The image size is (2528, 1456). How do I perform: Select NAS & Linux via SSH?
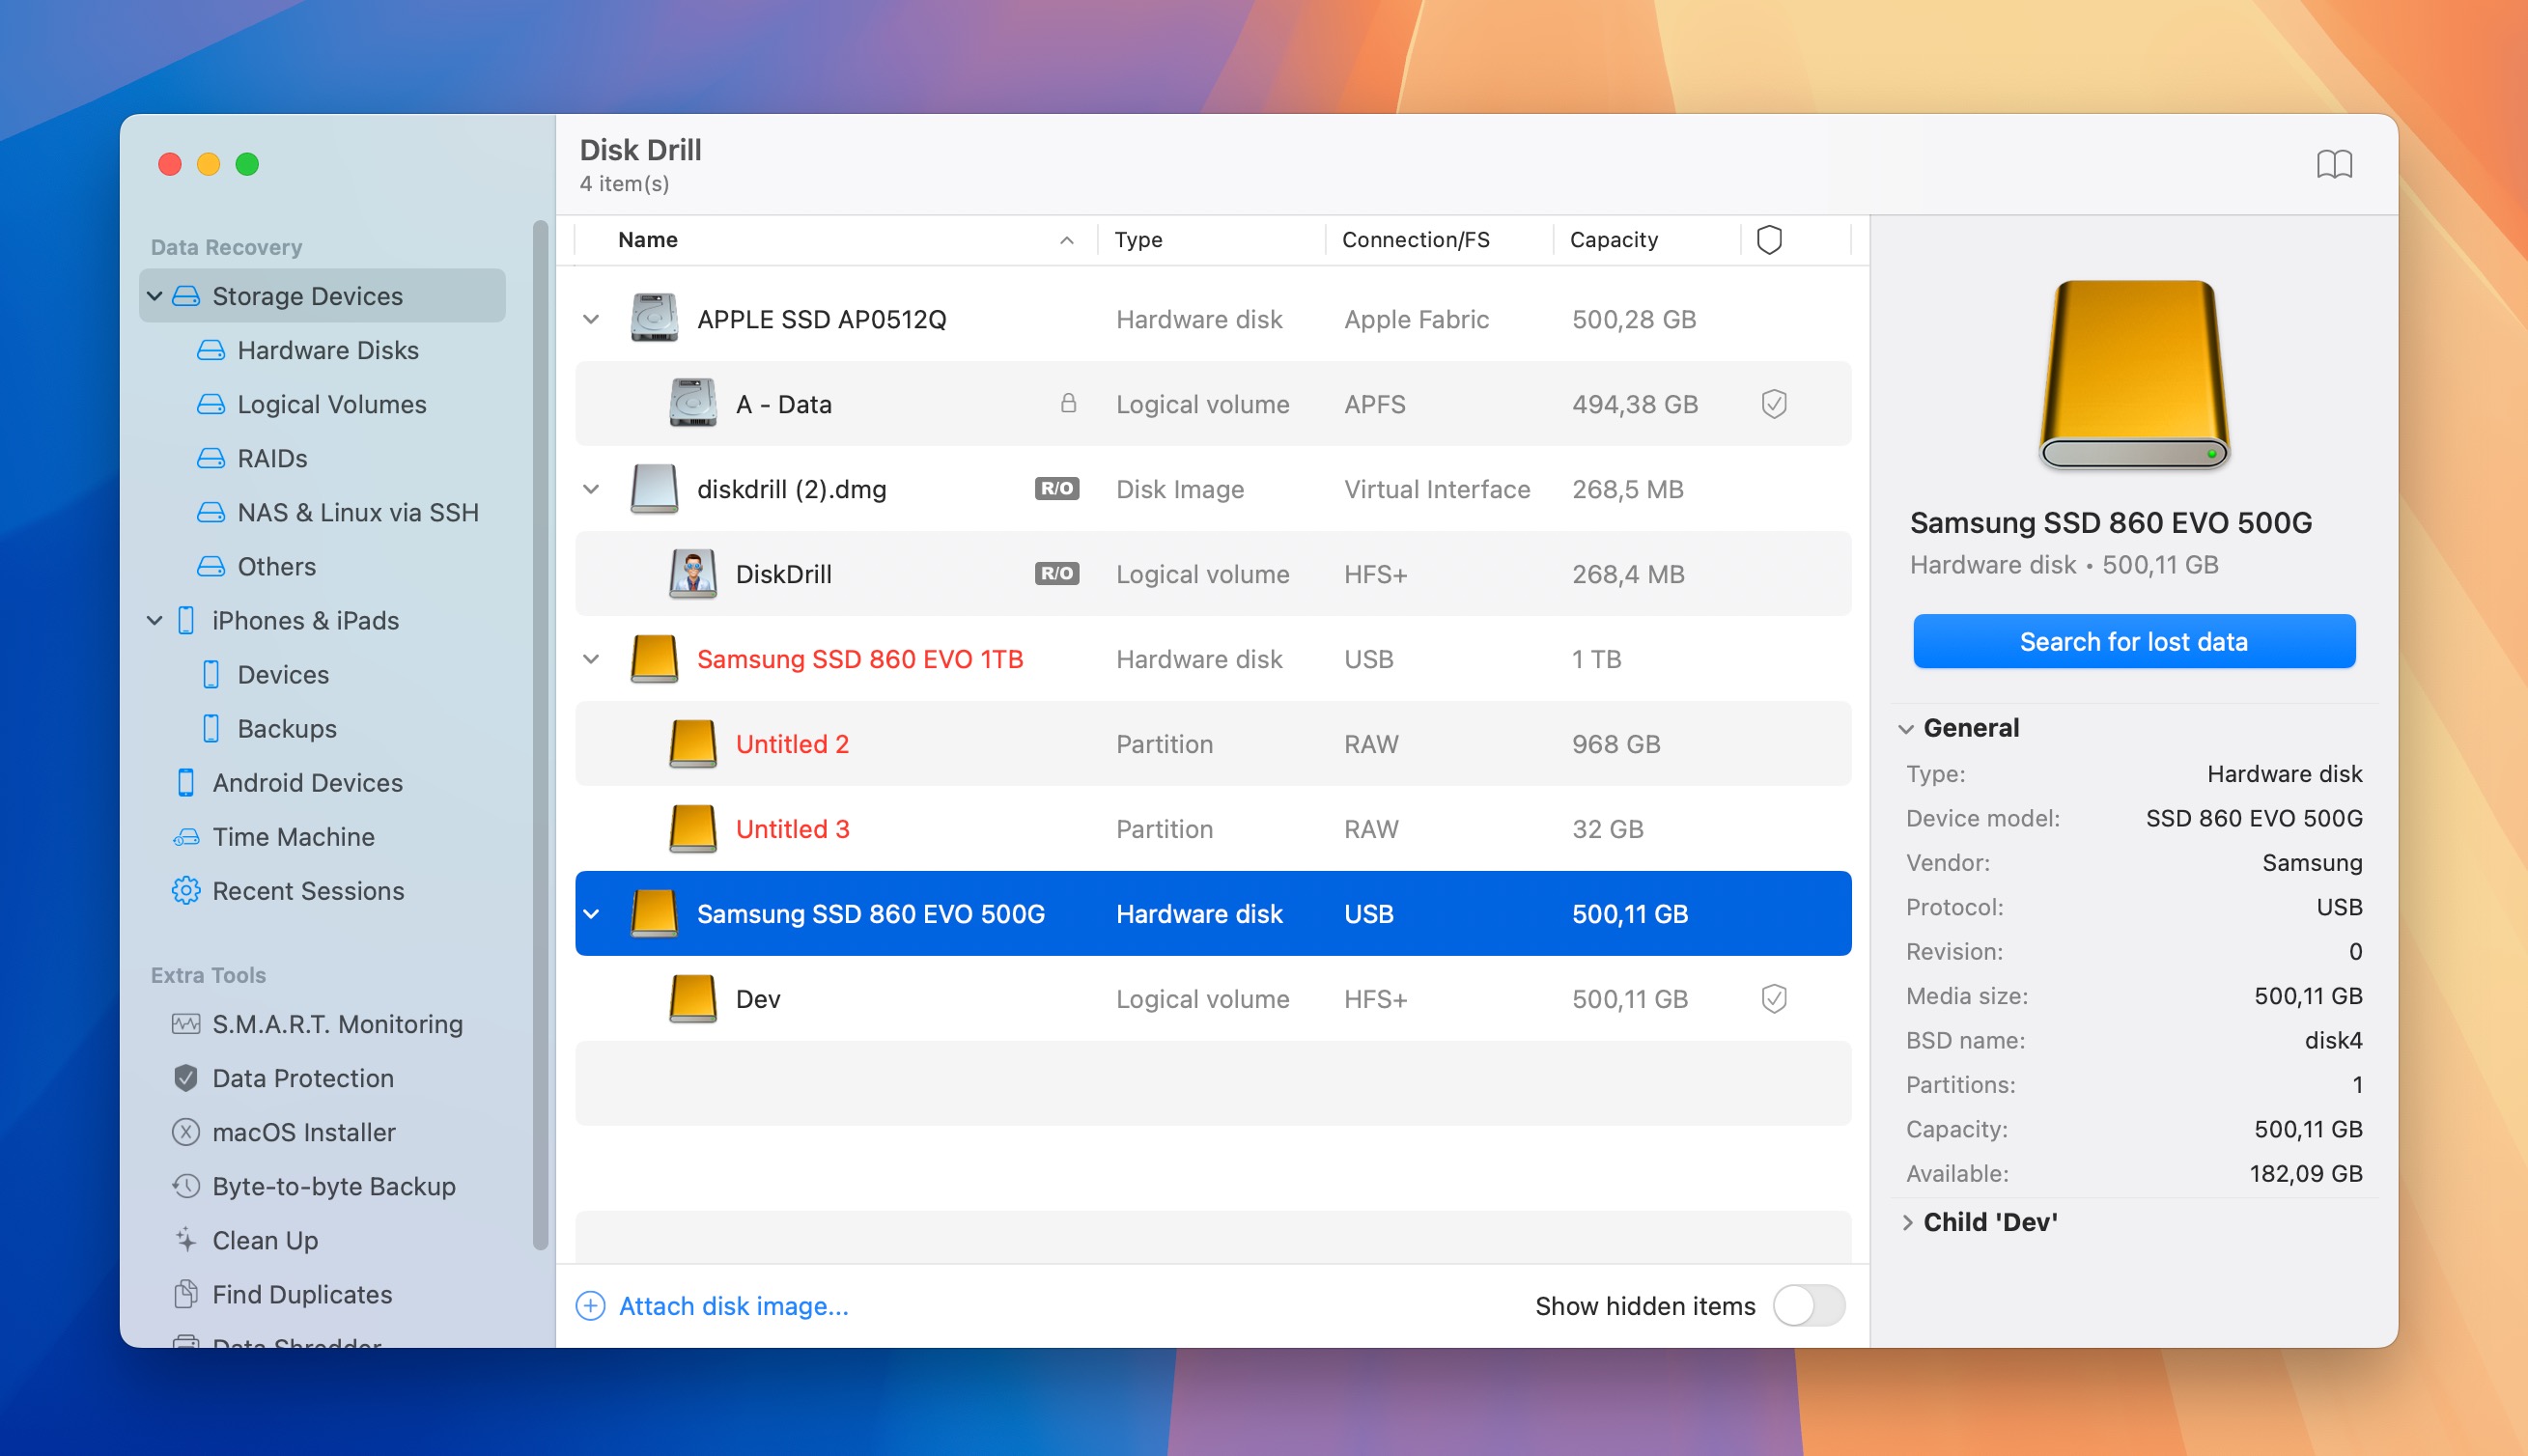[338, 512]
